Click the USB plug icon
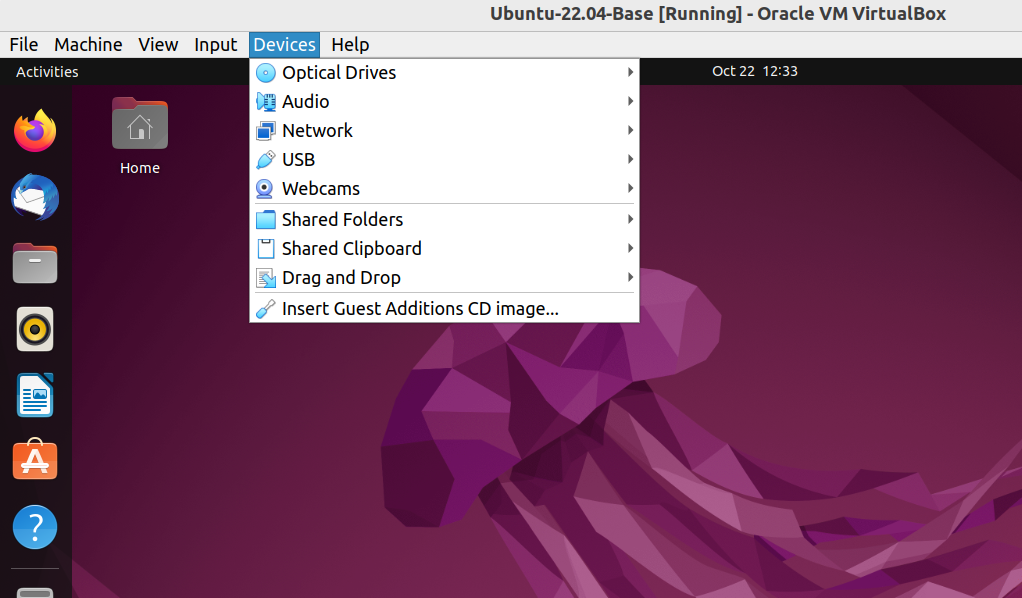 click(x=266, y=160)
